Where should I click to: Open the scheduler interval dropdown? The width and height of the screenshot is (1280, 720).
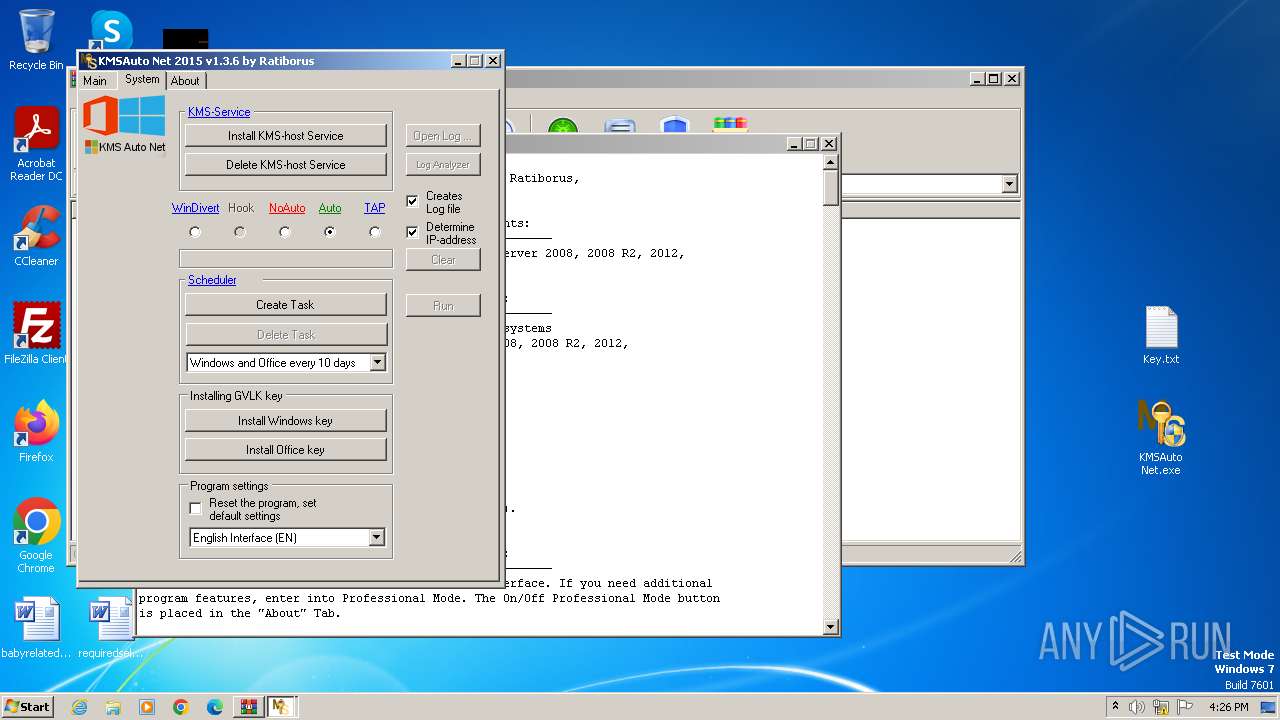[x=377, y=363]
